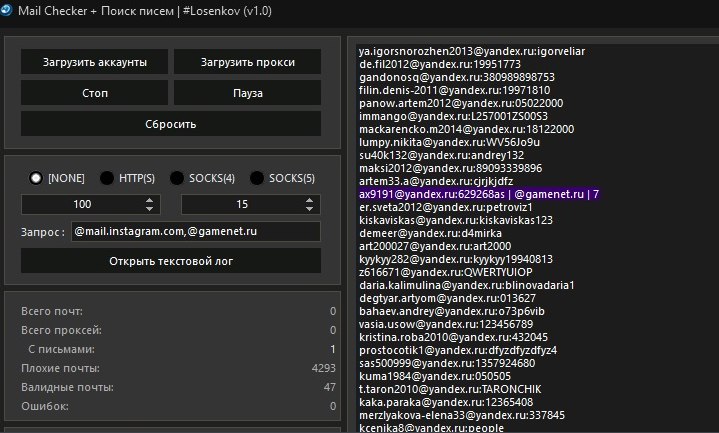Select row maksi2012@yandex.ru
This screenshot has width=719, height=433.
point(450,168)
